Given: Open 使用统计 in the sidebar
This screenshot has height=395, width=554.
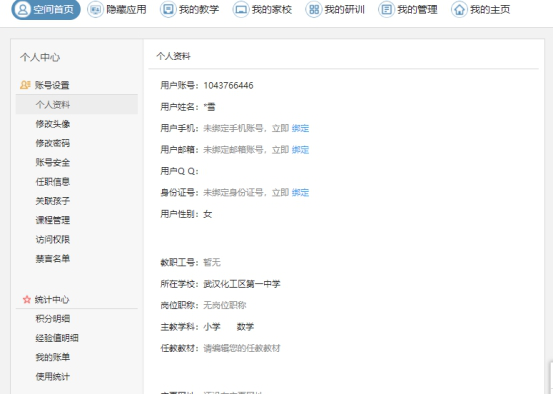Looking at the screenshot, I should pos(53,377).
